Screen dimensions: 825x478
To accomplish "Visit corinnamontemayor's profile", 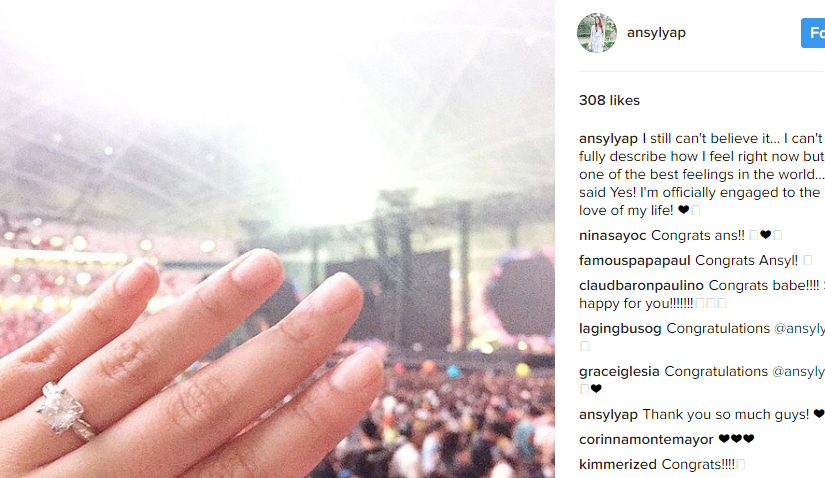I will [x=646, y=440].
